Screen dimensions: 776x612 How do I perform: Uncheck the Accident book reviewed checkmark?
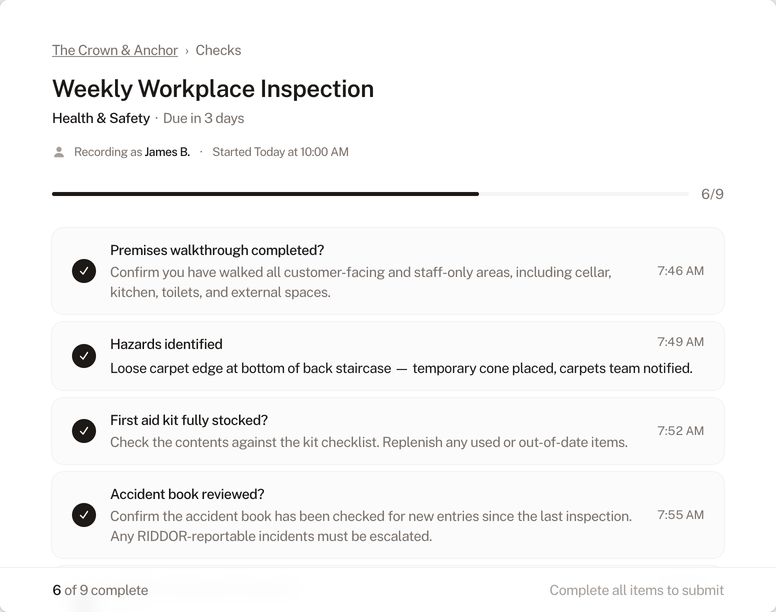coord(84,515)
